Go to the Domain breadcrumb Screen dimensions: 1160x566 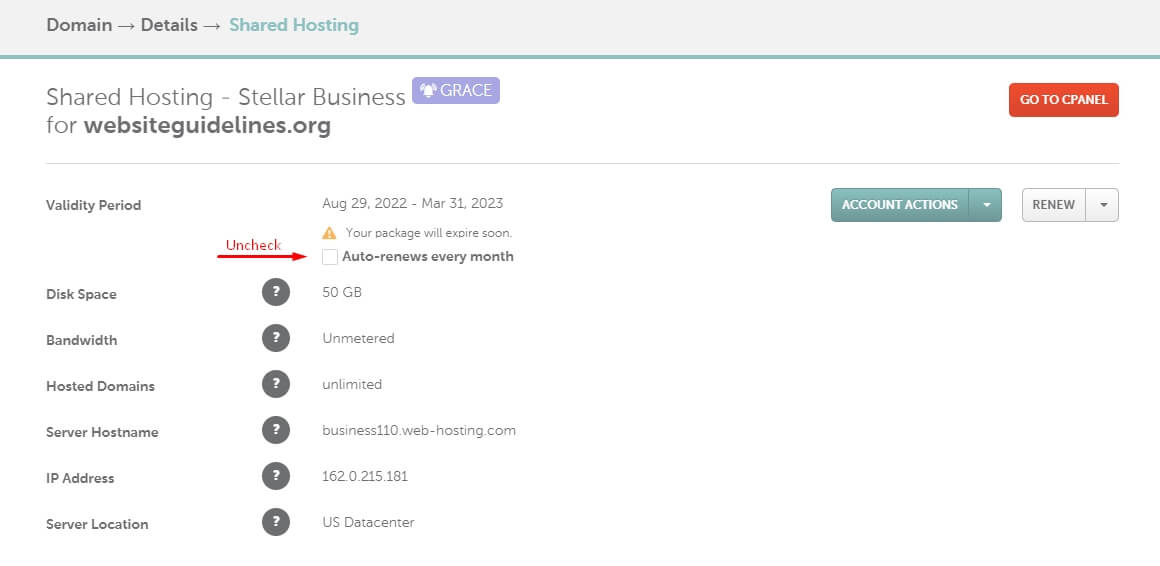tap(79, 25)
